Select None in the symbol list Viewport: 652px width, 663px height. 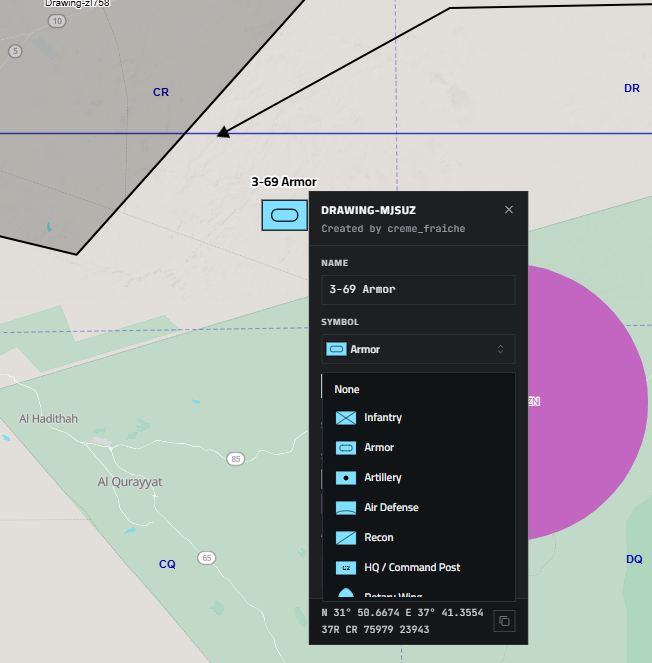419,389
